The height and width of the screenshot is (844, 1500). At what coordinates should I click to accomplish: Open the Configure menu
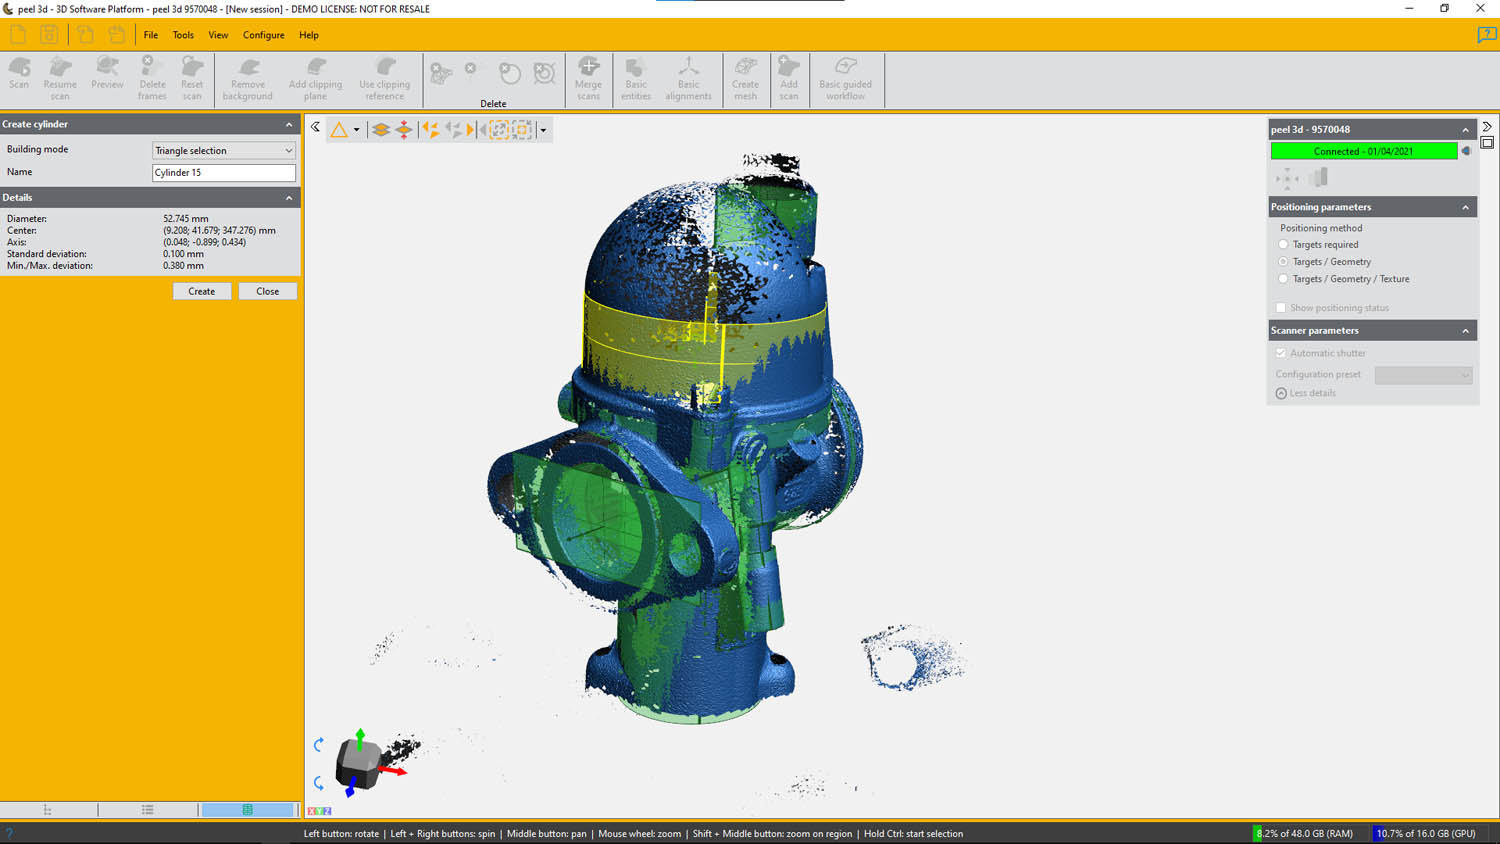click(263, 35)
